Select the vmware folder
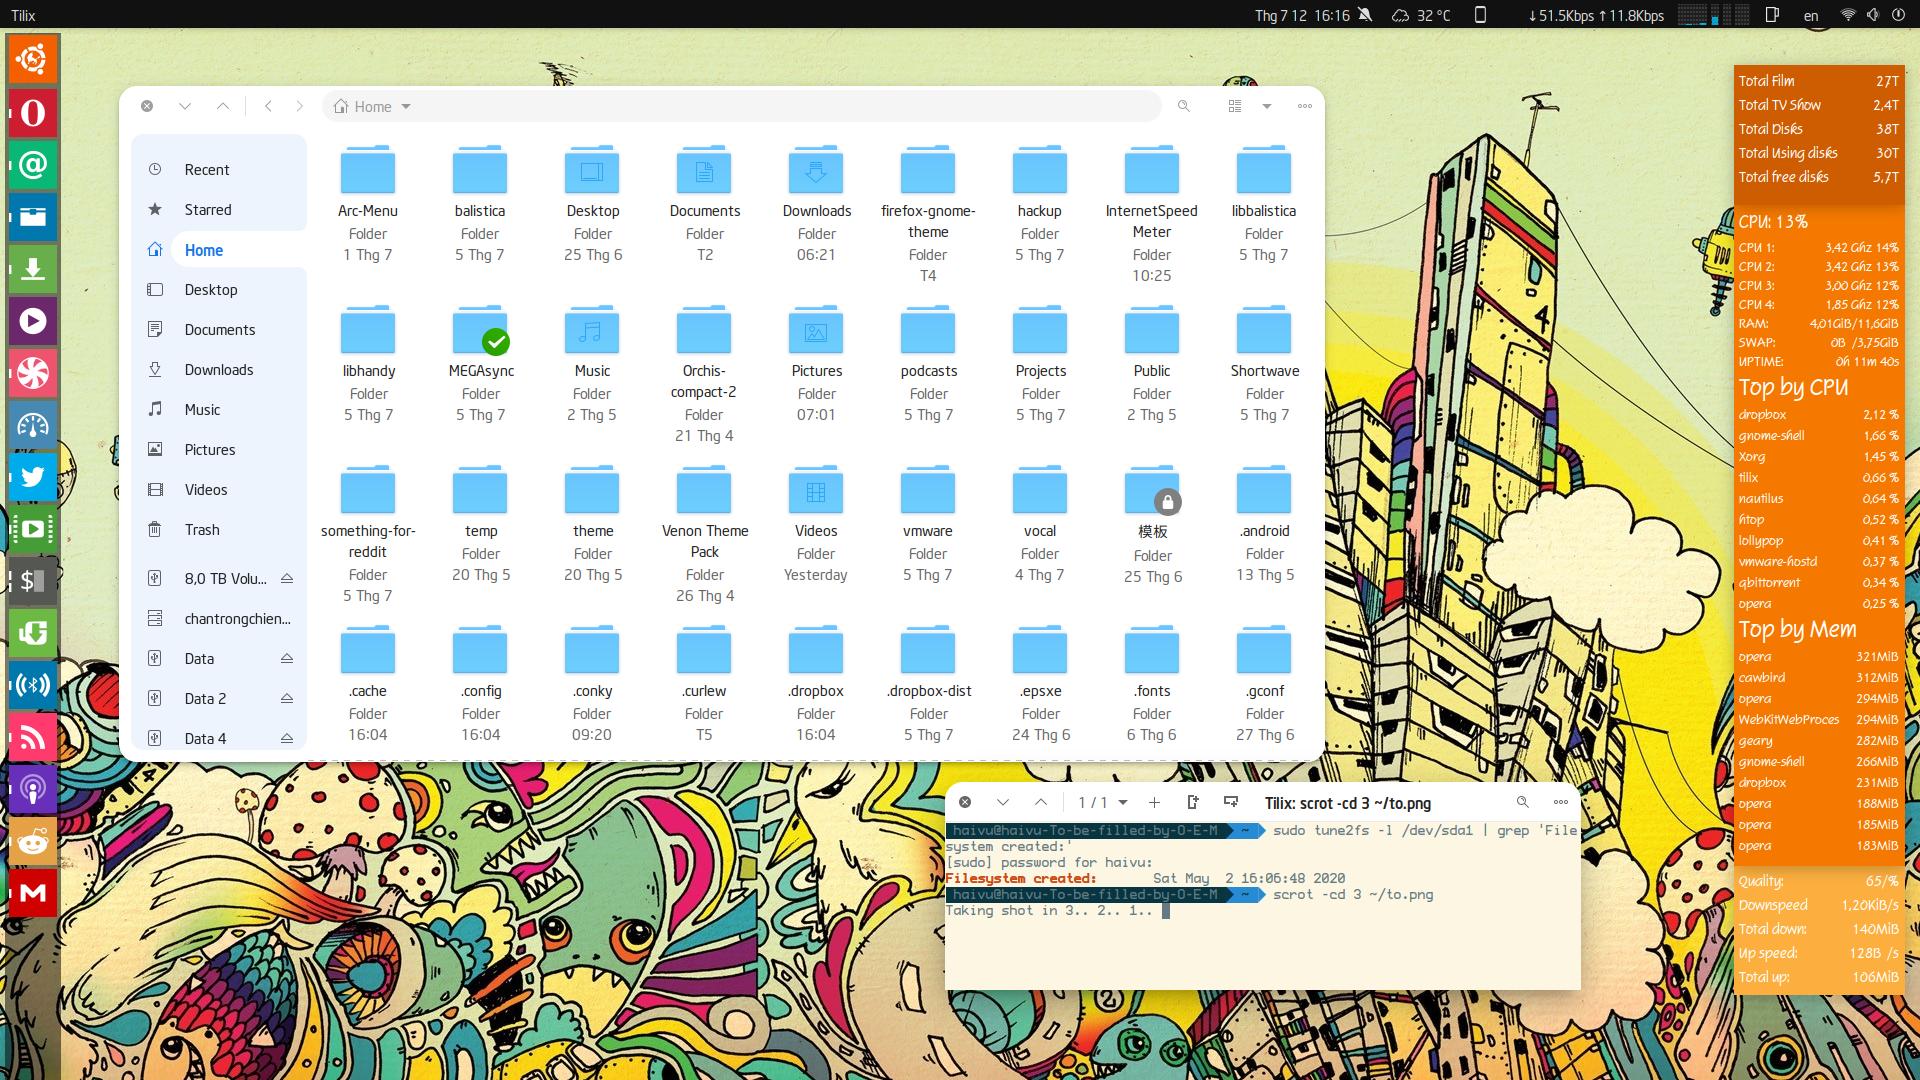 pyautogui.click(x=928, y=524)
